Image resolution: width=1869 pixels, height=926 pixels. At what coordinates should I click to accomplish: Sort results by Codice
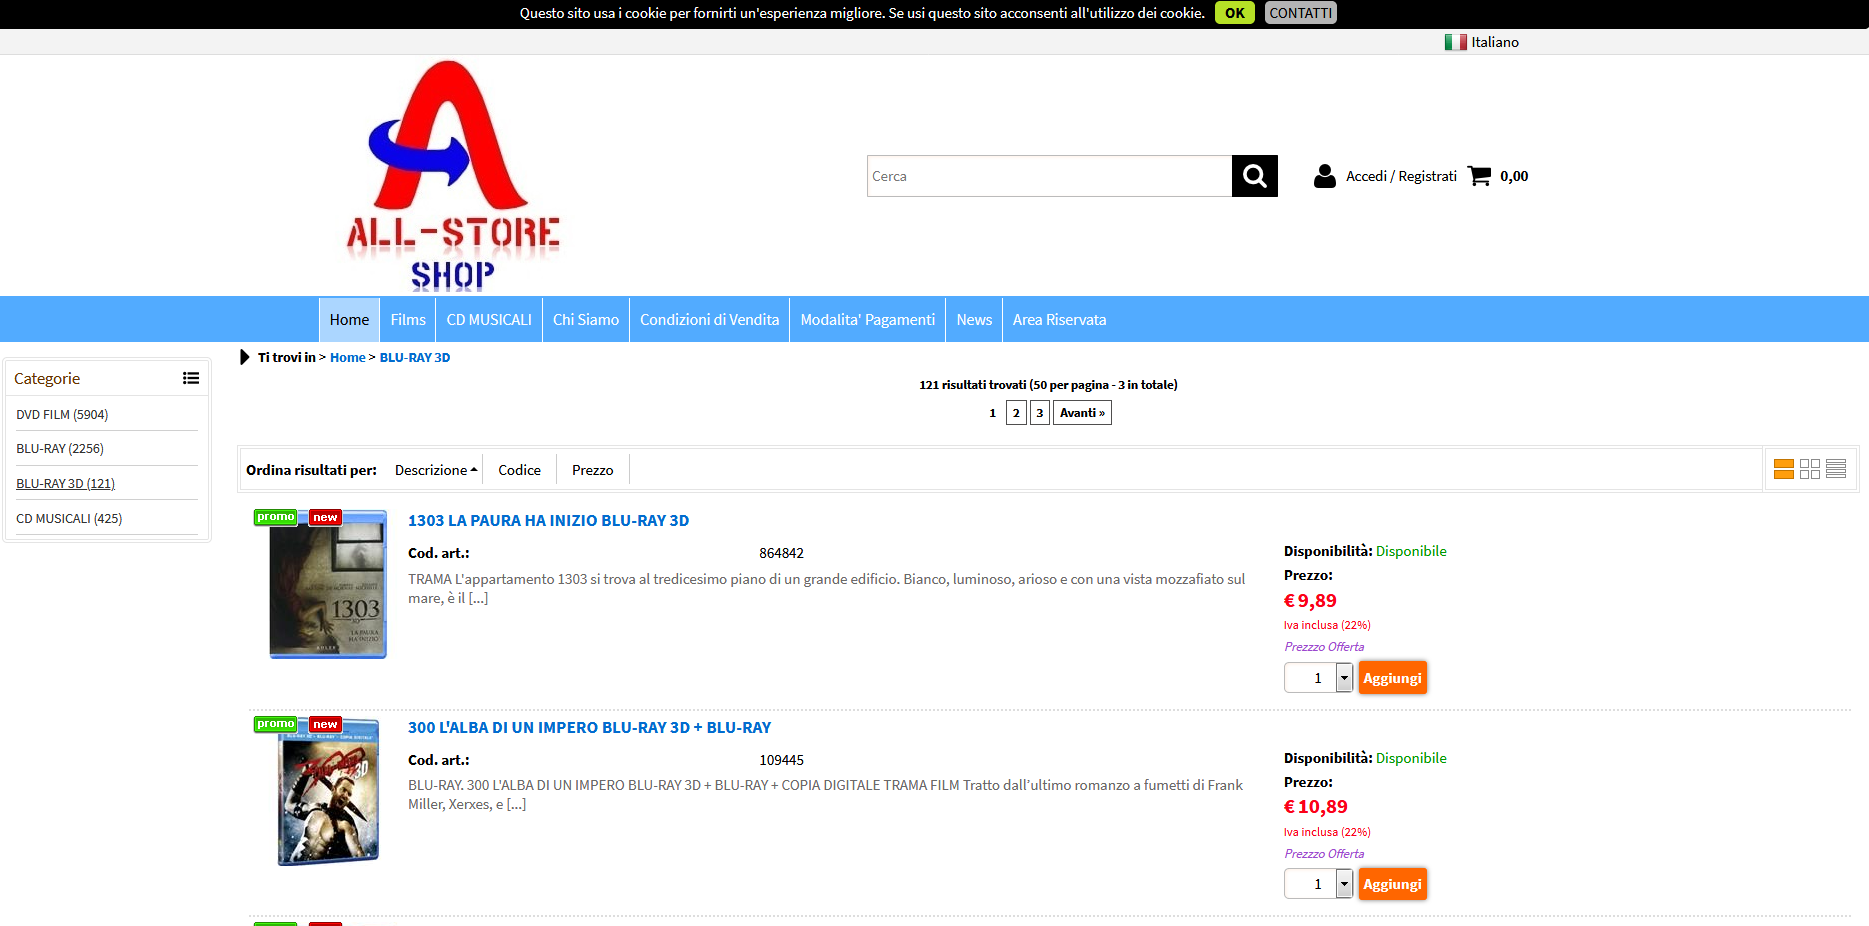[x=519, y=470]
